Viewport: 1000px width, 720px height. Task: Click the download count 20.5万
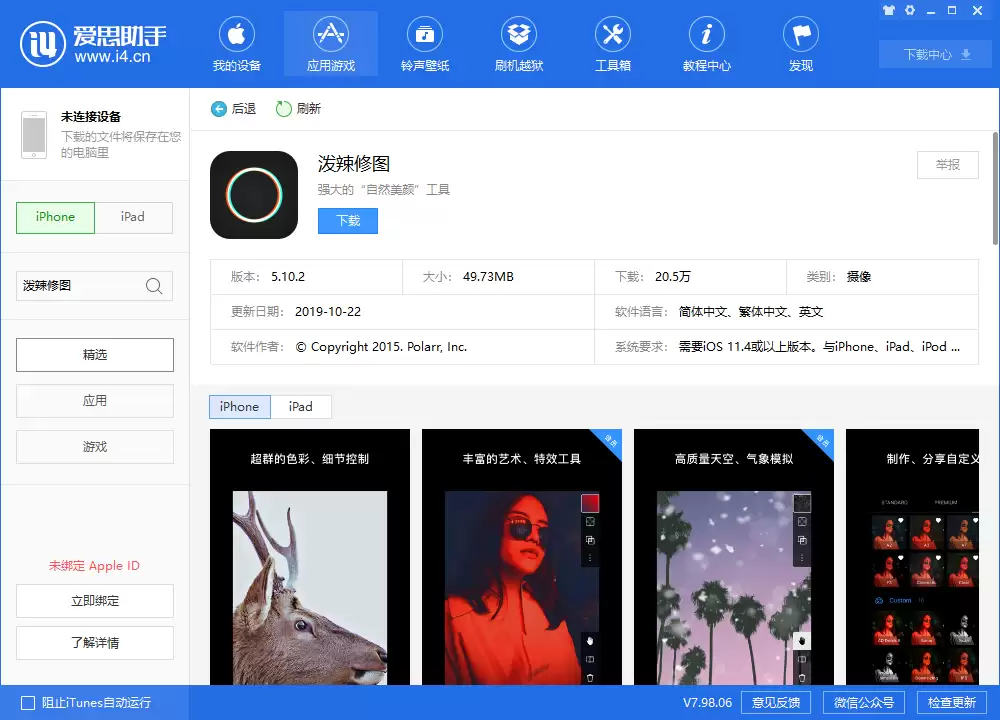(x=673, y=277)
